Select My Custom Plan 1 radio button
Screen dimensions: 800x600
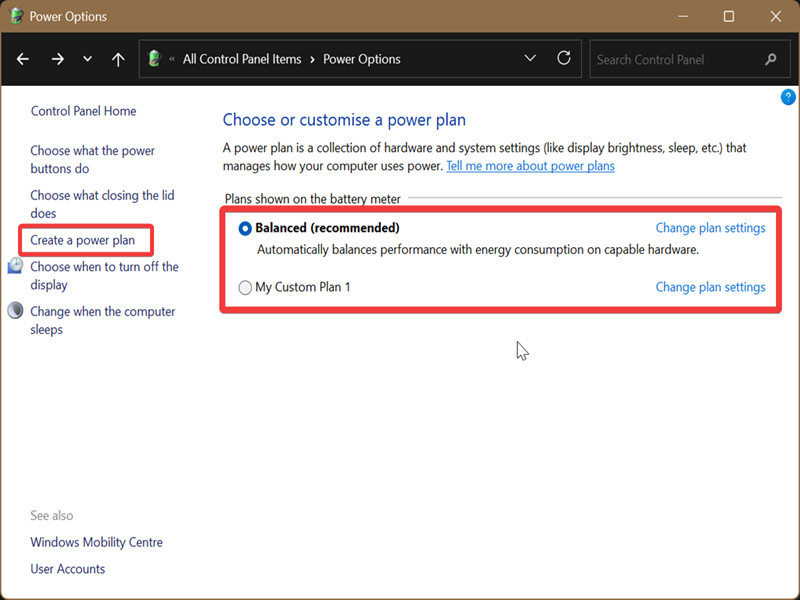246,288
